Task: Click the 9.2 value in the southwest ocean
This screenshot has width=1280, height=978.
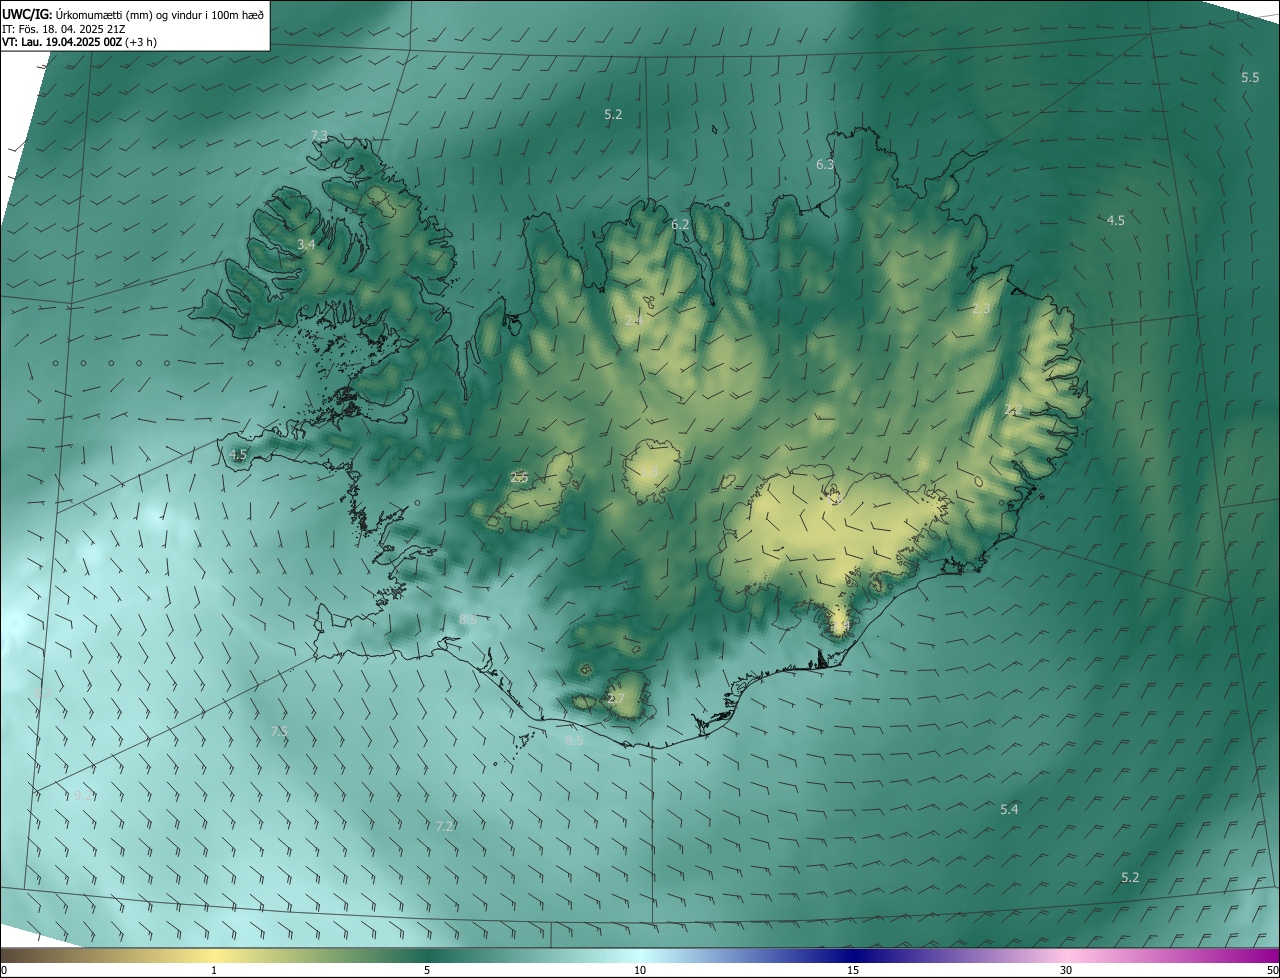Action: point(82,796)
